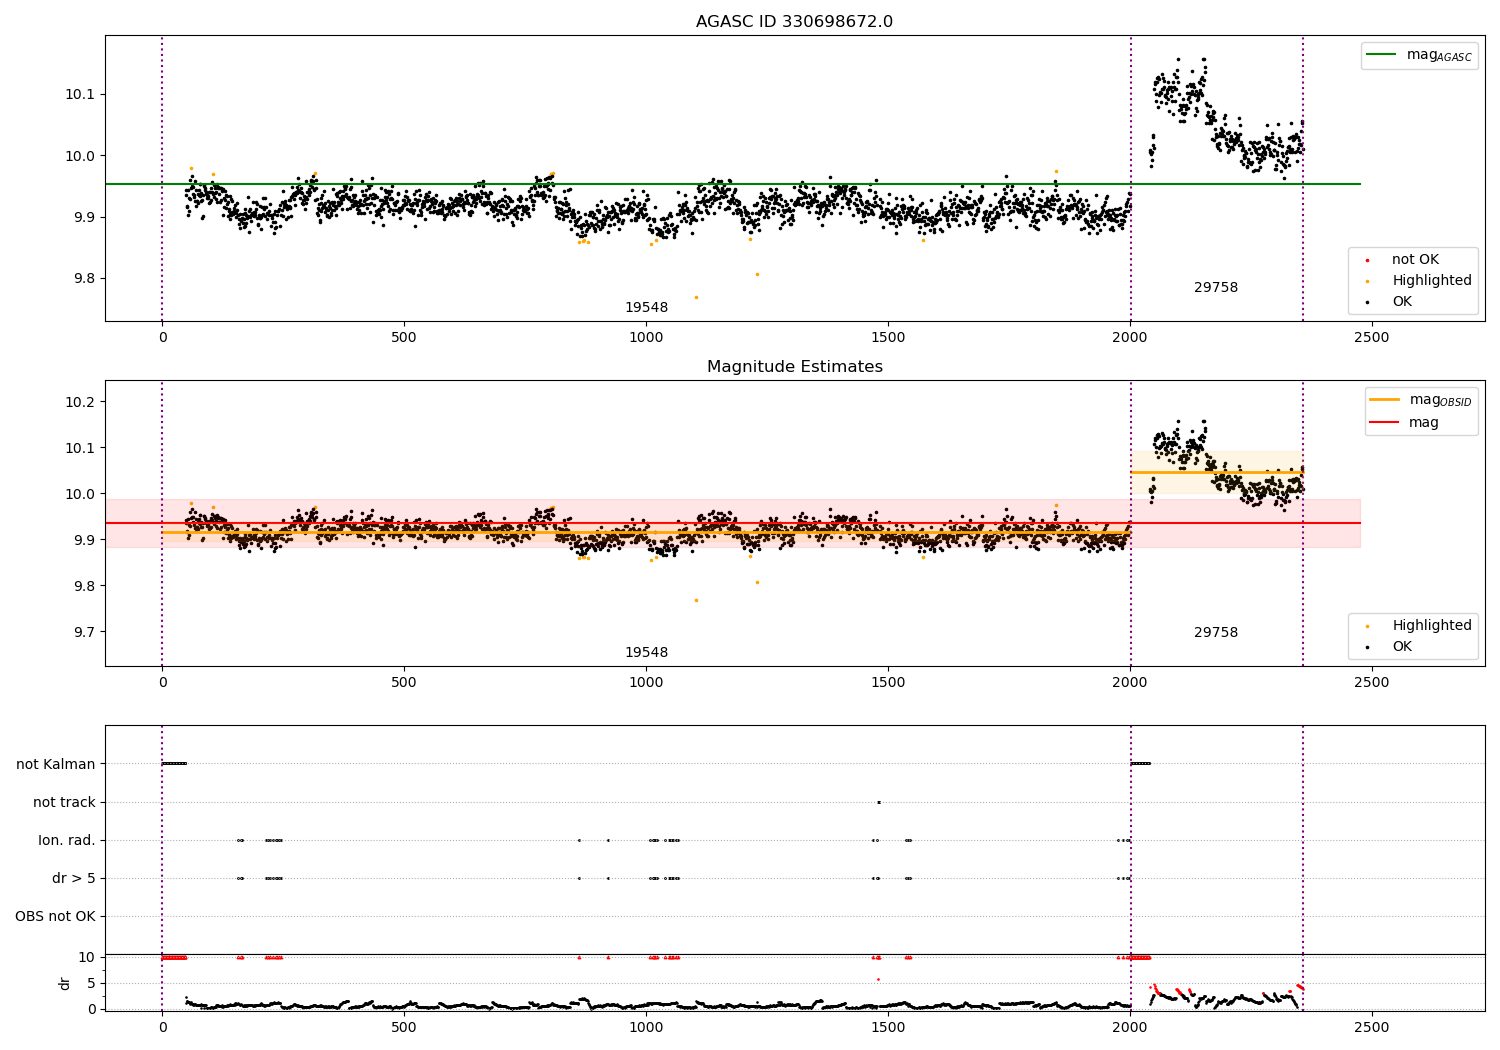Viewport: 1500px width, 1050px height.
Task: Click the red line sample beside "mag" legend entry
Action: (x=1385, y=423)
